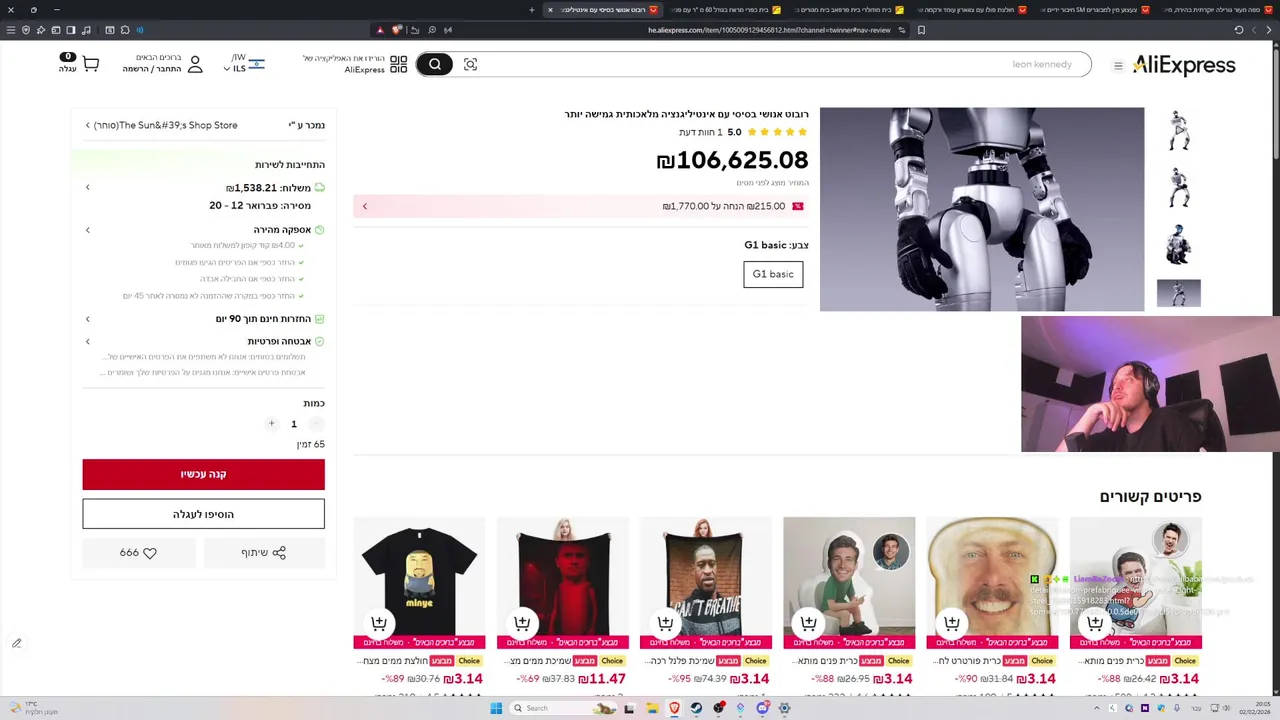Bookmark this page via bookmark icon
The image size is (1280, 720).
point(921,30)
